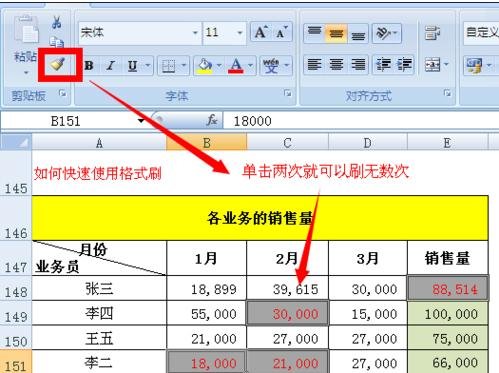Toggle Underline formatting

pos(133,66)
